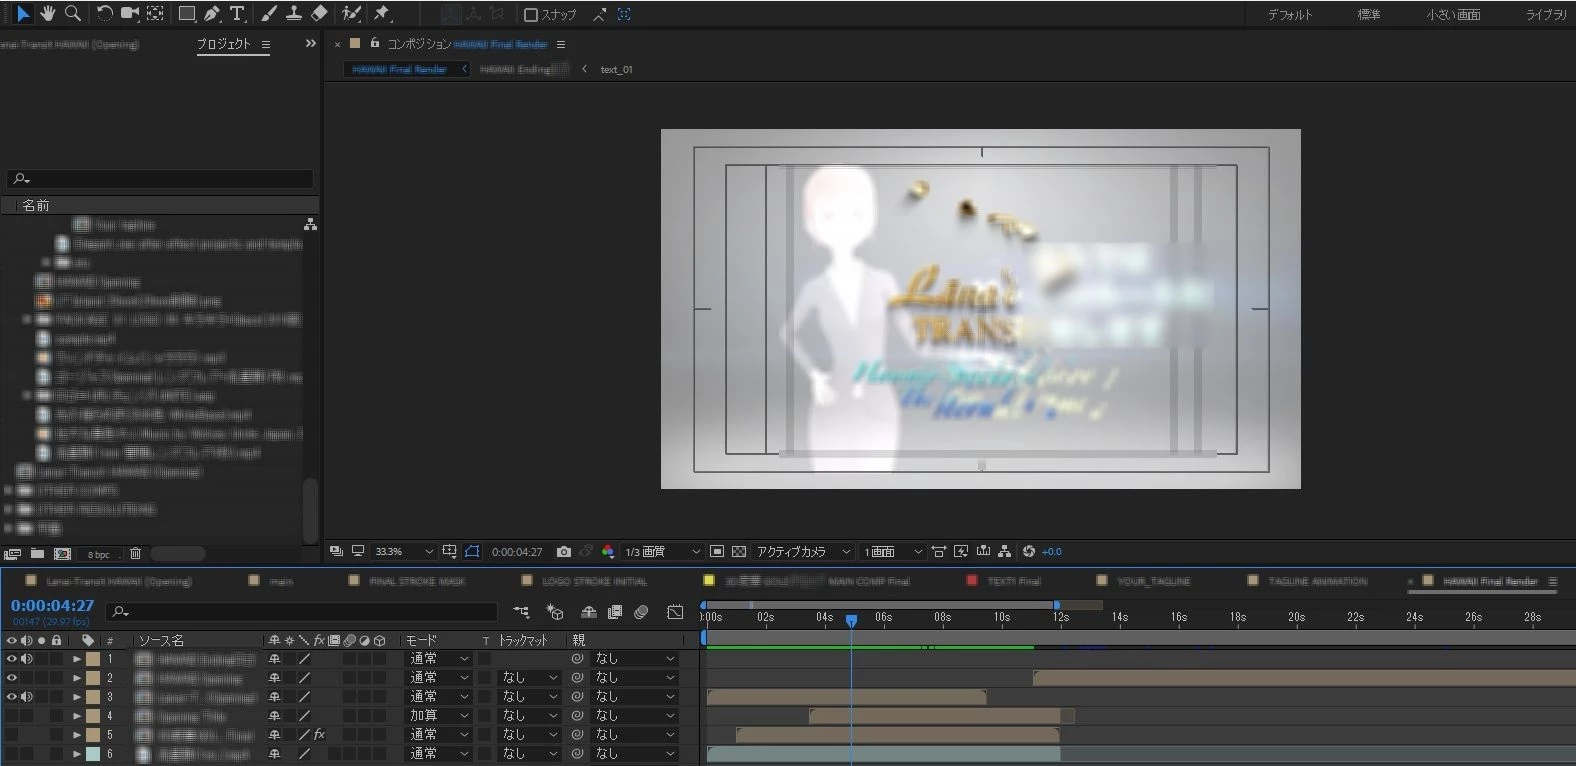The width and height of the screenshot is (1576, 766).
Task: Toggle the effects fx switch on layer 5
Action: click(x=319, y=734)
